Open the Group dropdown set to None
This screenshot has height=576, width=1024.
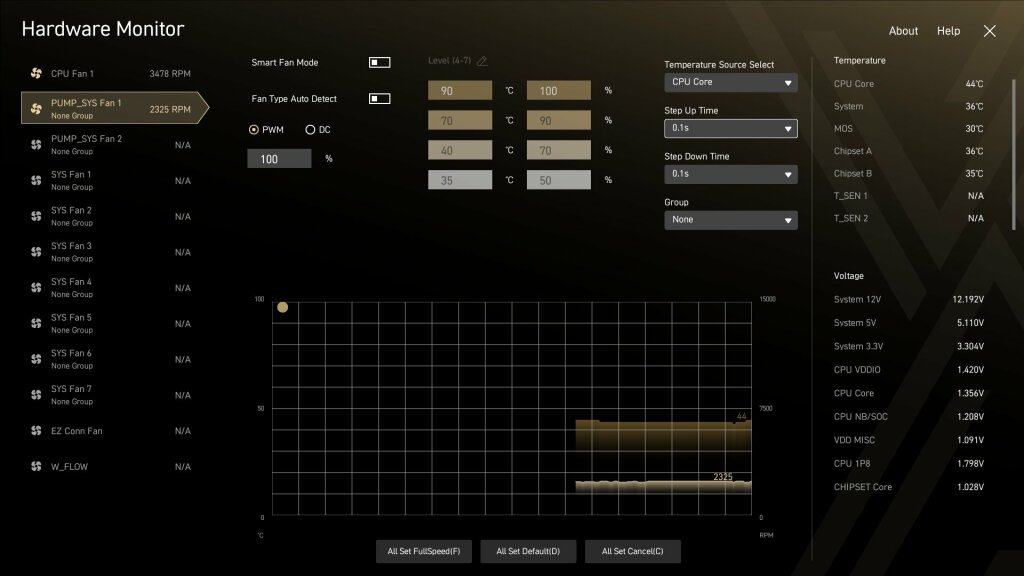pyautogui.click(x=730, y=219)
